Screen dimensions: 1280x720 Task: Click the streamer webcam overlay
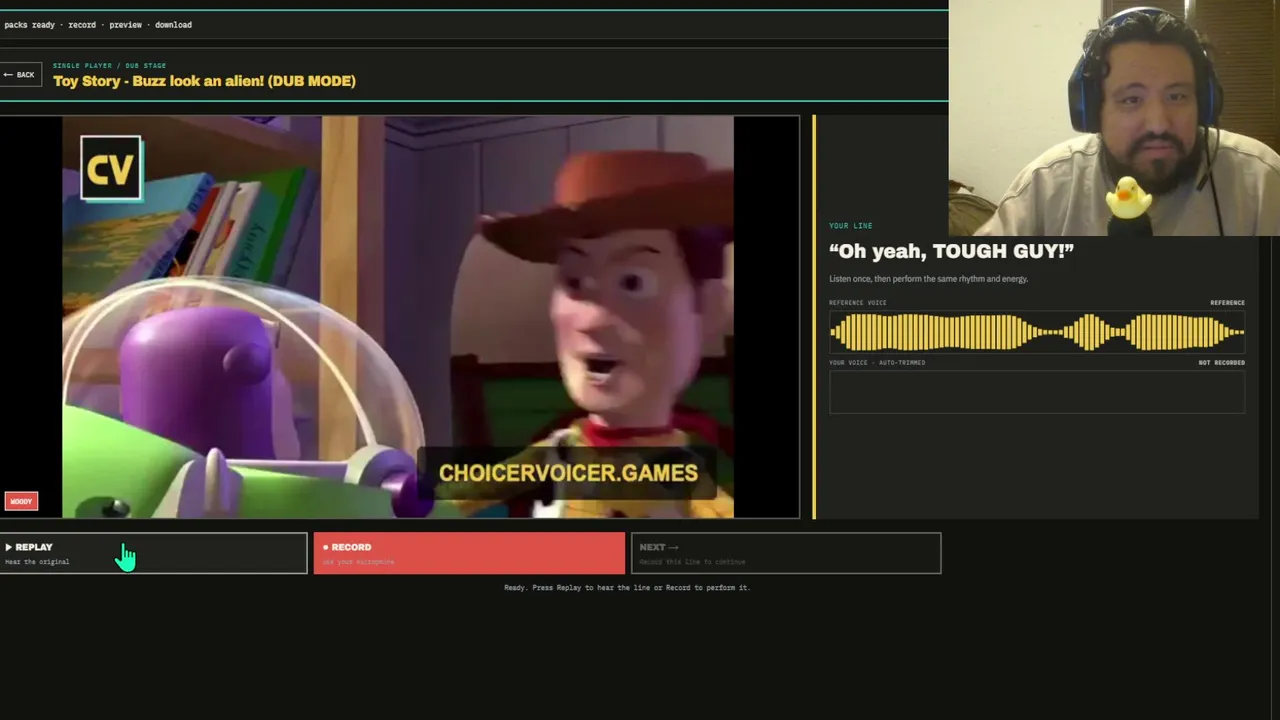click(1114, 118)
